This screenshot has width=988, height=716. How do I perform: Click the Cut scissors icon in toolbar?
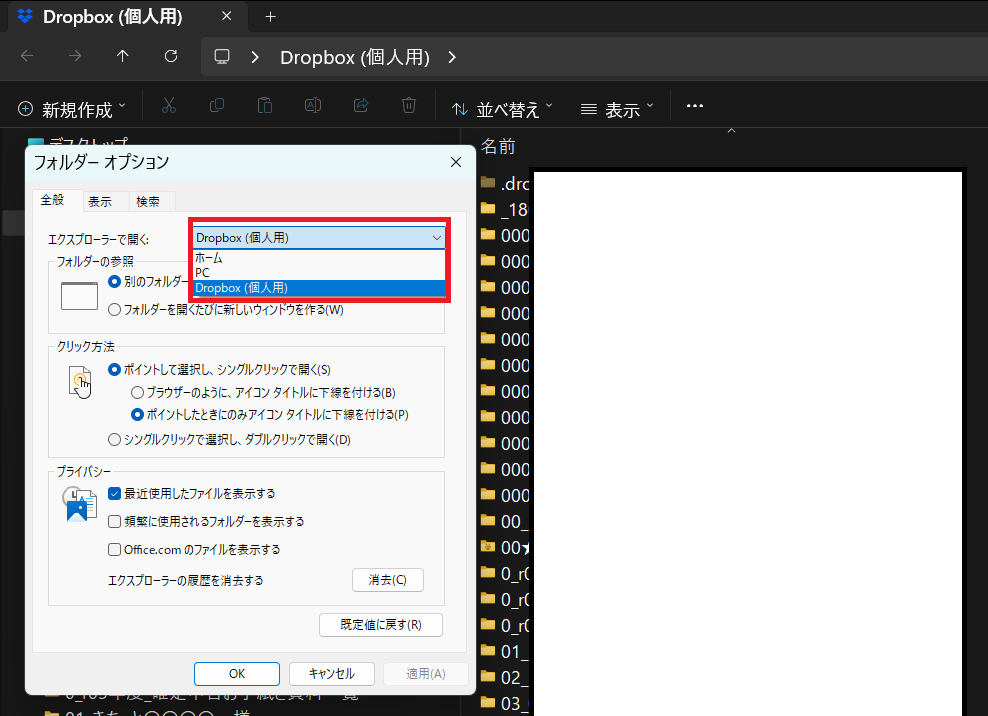(168, 106)
